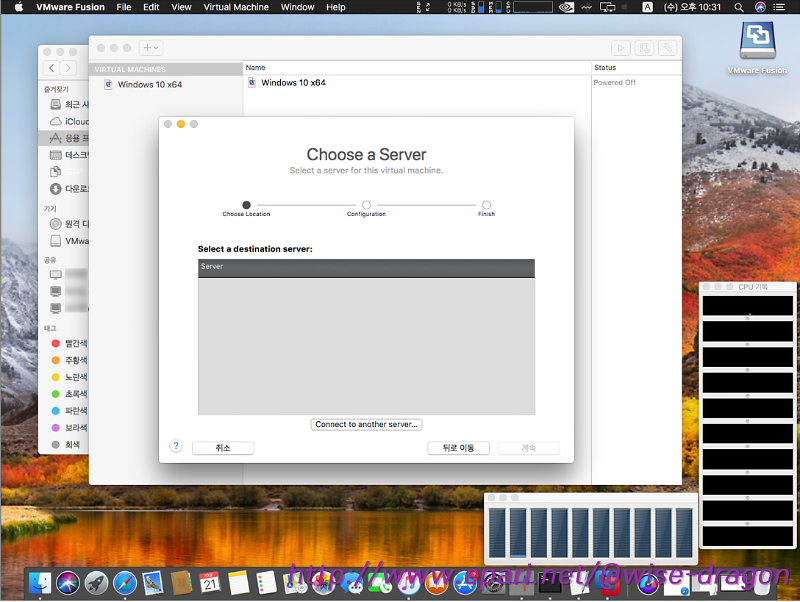Open Reminders from the Dock
The image size is (800, 602).
click(x=266, y=584)
